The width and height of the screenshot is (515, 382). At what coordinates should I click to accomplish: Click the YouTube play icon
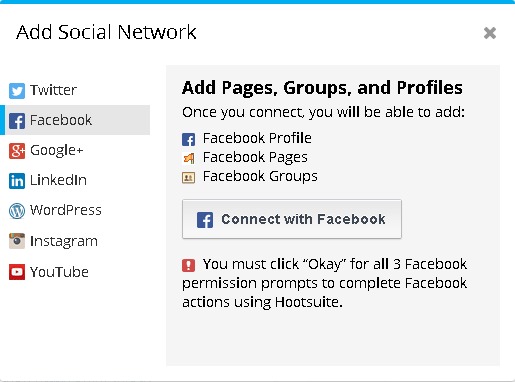pos(17,272)
